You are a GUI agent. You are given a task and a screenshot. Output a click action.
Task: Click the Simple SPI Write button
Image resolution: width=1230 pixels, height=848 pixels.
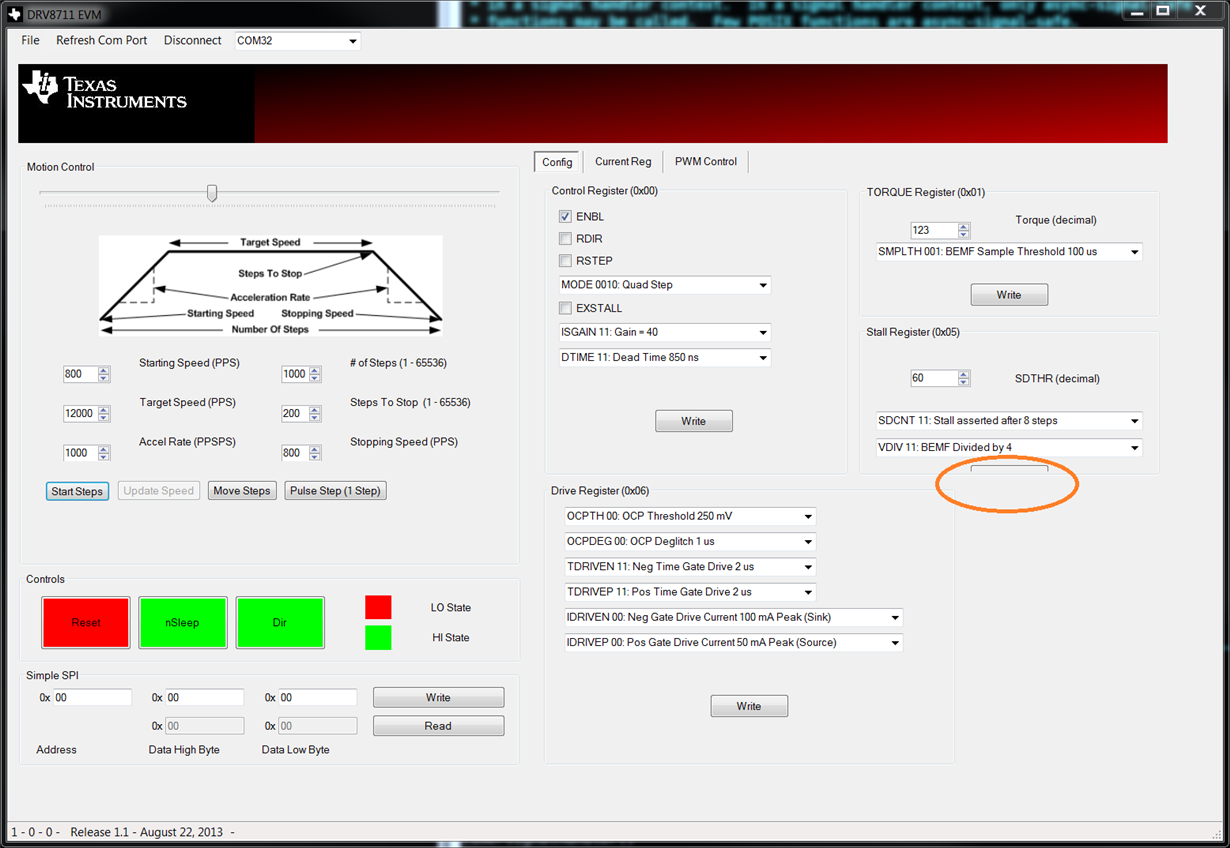438,698
